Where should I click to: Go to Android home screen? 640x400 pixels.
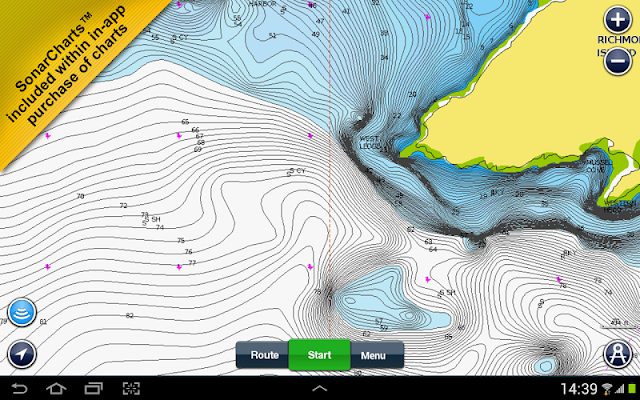pyautogui.click(x=56, y=388)
